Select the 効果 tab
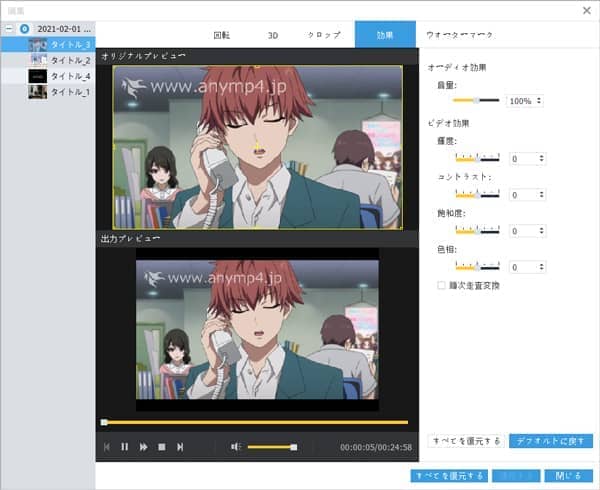 click(x=385, y=34)
